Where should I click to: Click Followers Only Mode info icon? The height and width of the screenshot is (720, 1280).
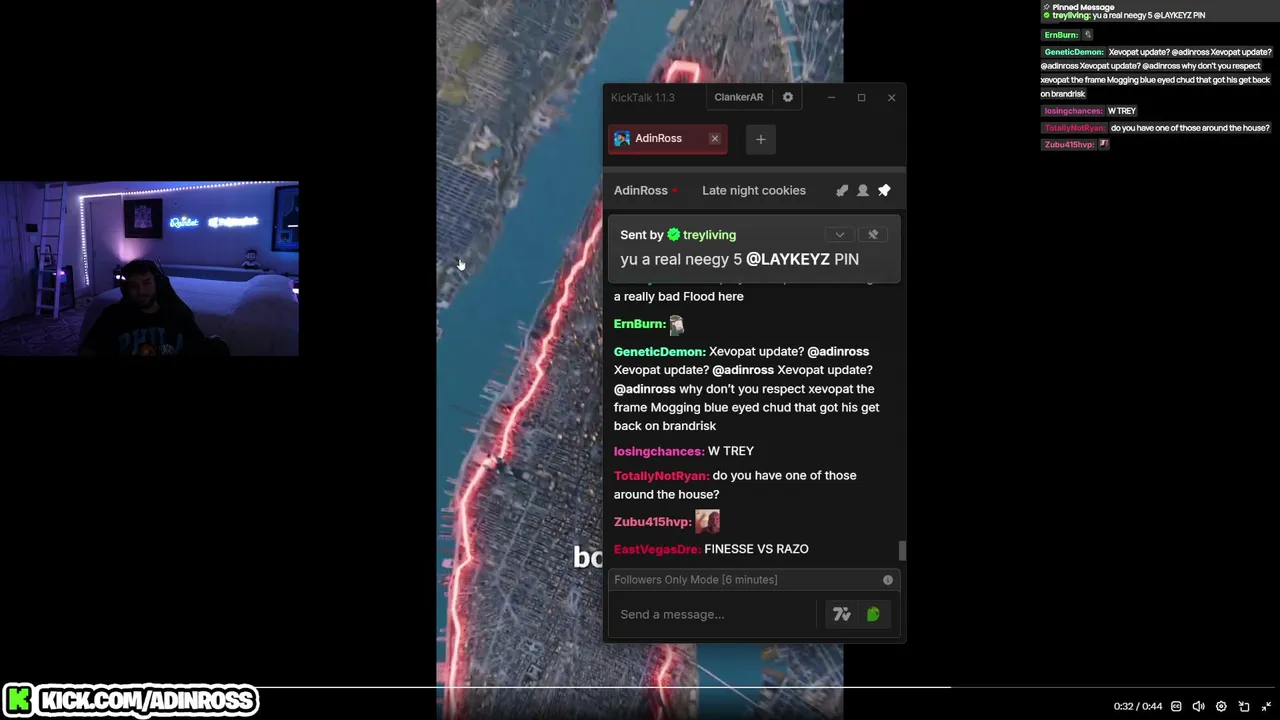(888, 580)
